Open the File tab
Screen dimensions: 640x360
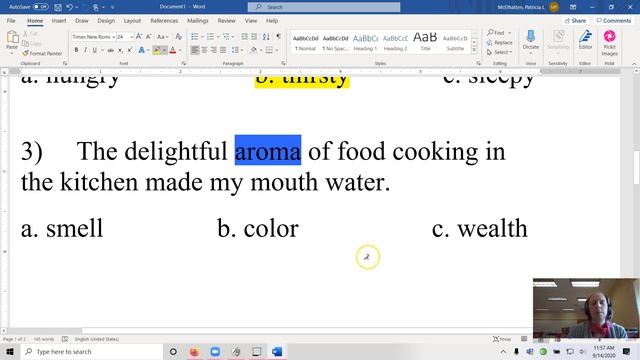[11, 20]
